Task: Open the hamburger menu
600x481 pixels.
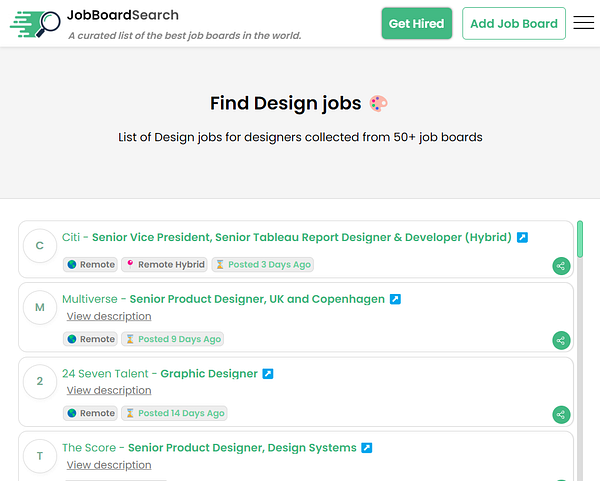Action: 583,23
